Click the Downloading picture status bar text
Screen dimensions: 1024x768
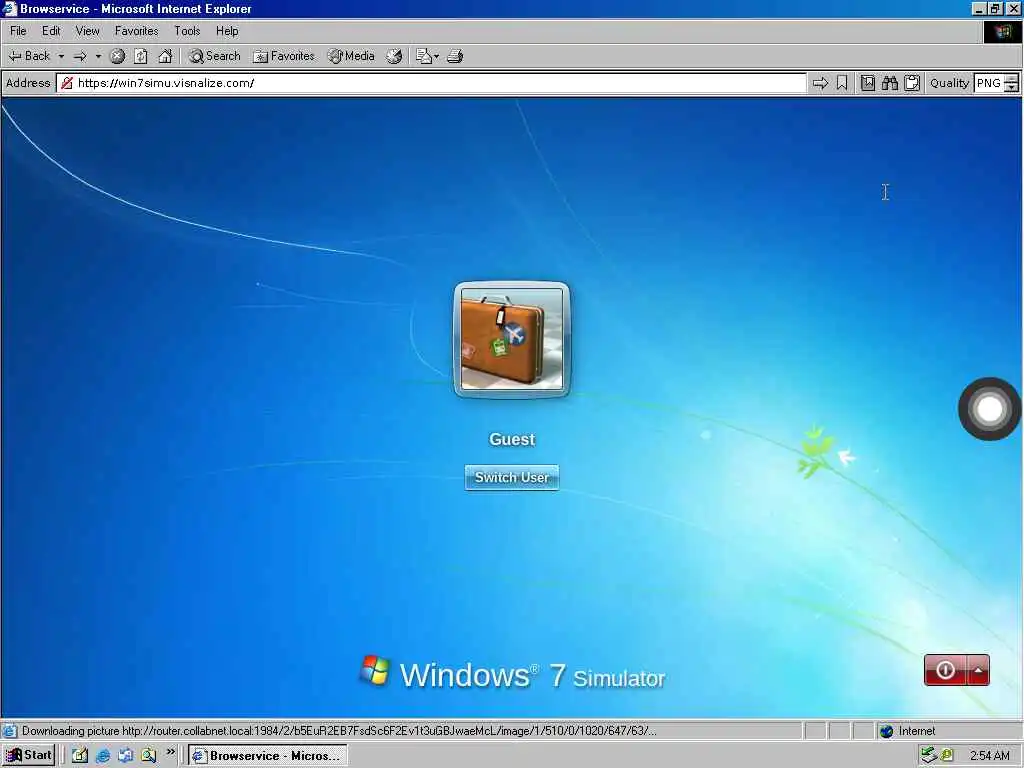coord(339,731)
